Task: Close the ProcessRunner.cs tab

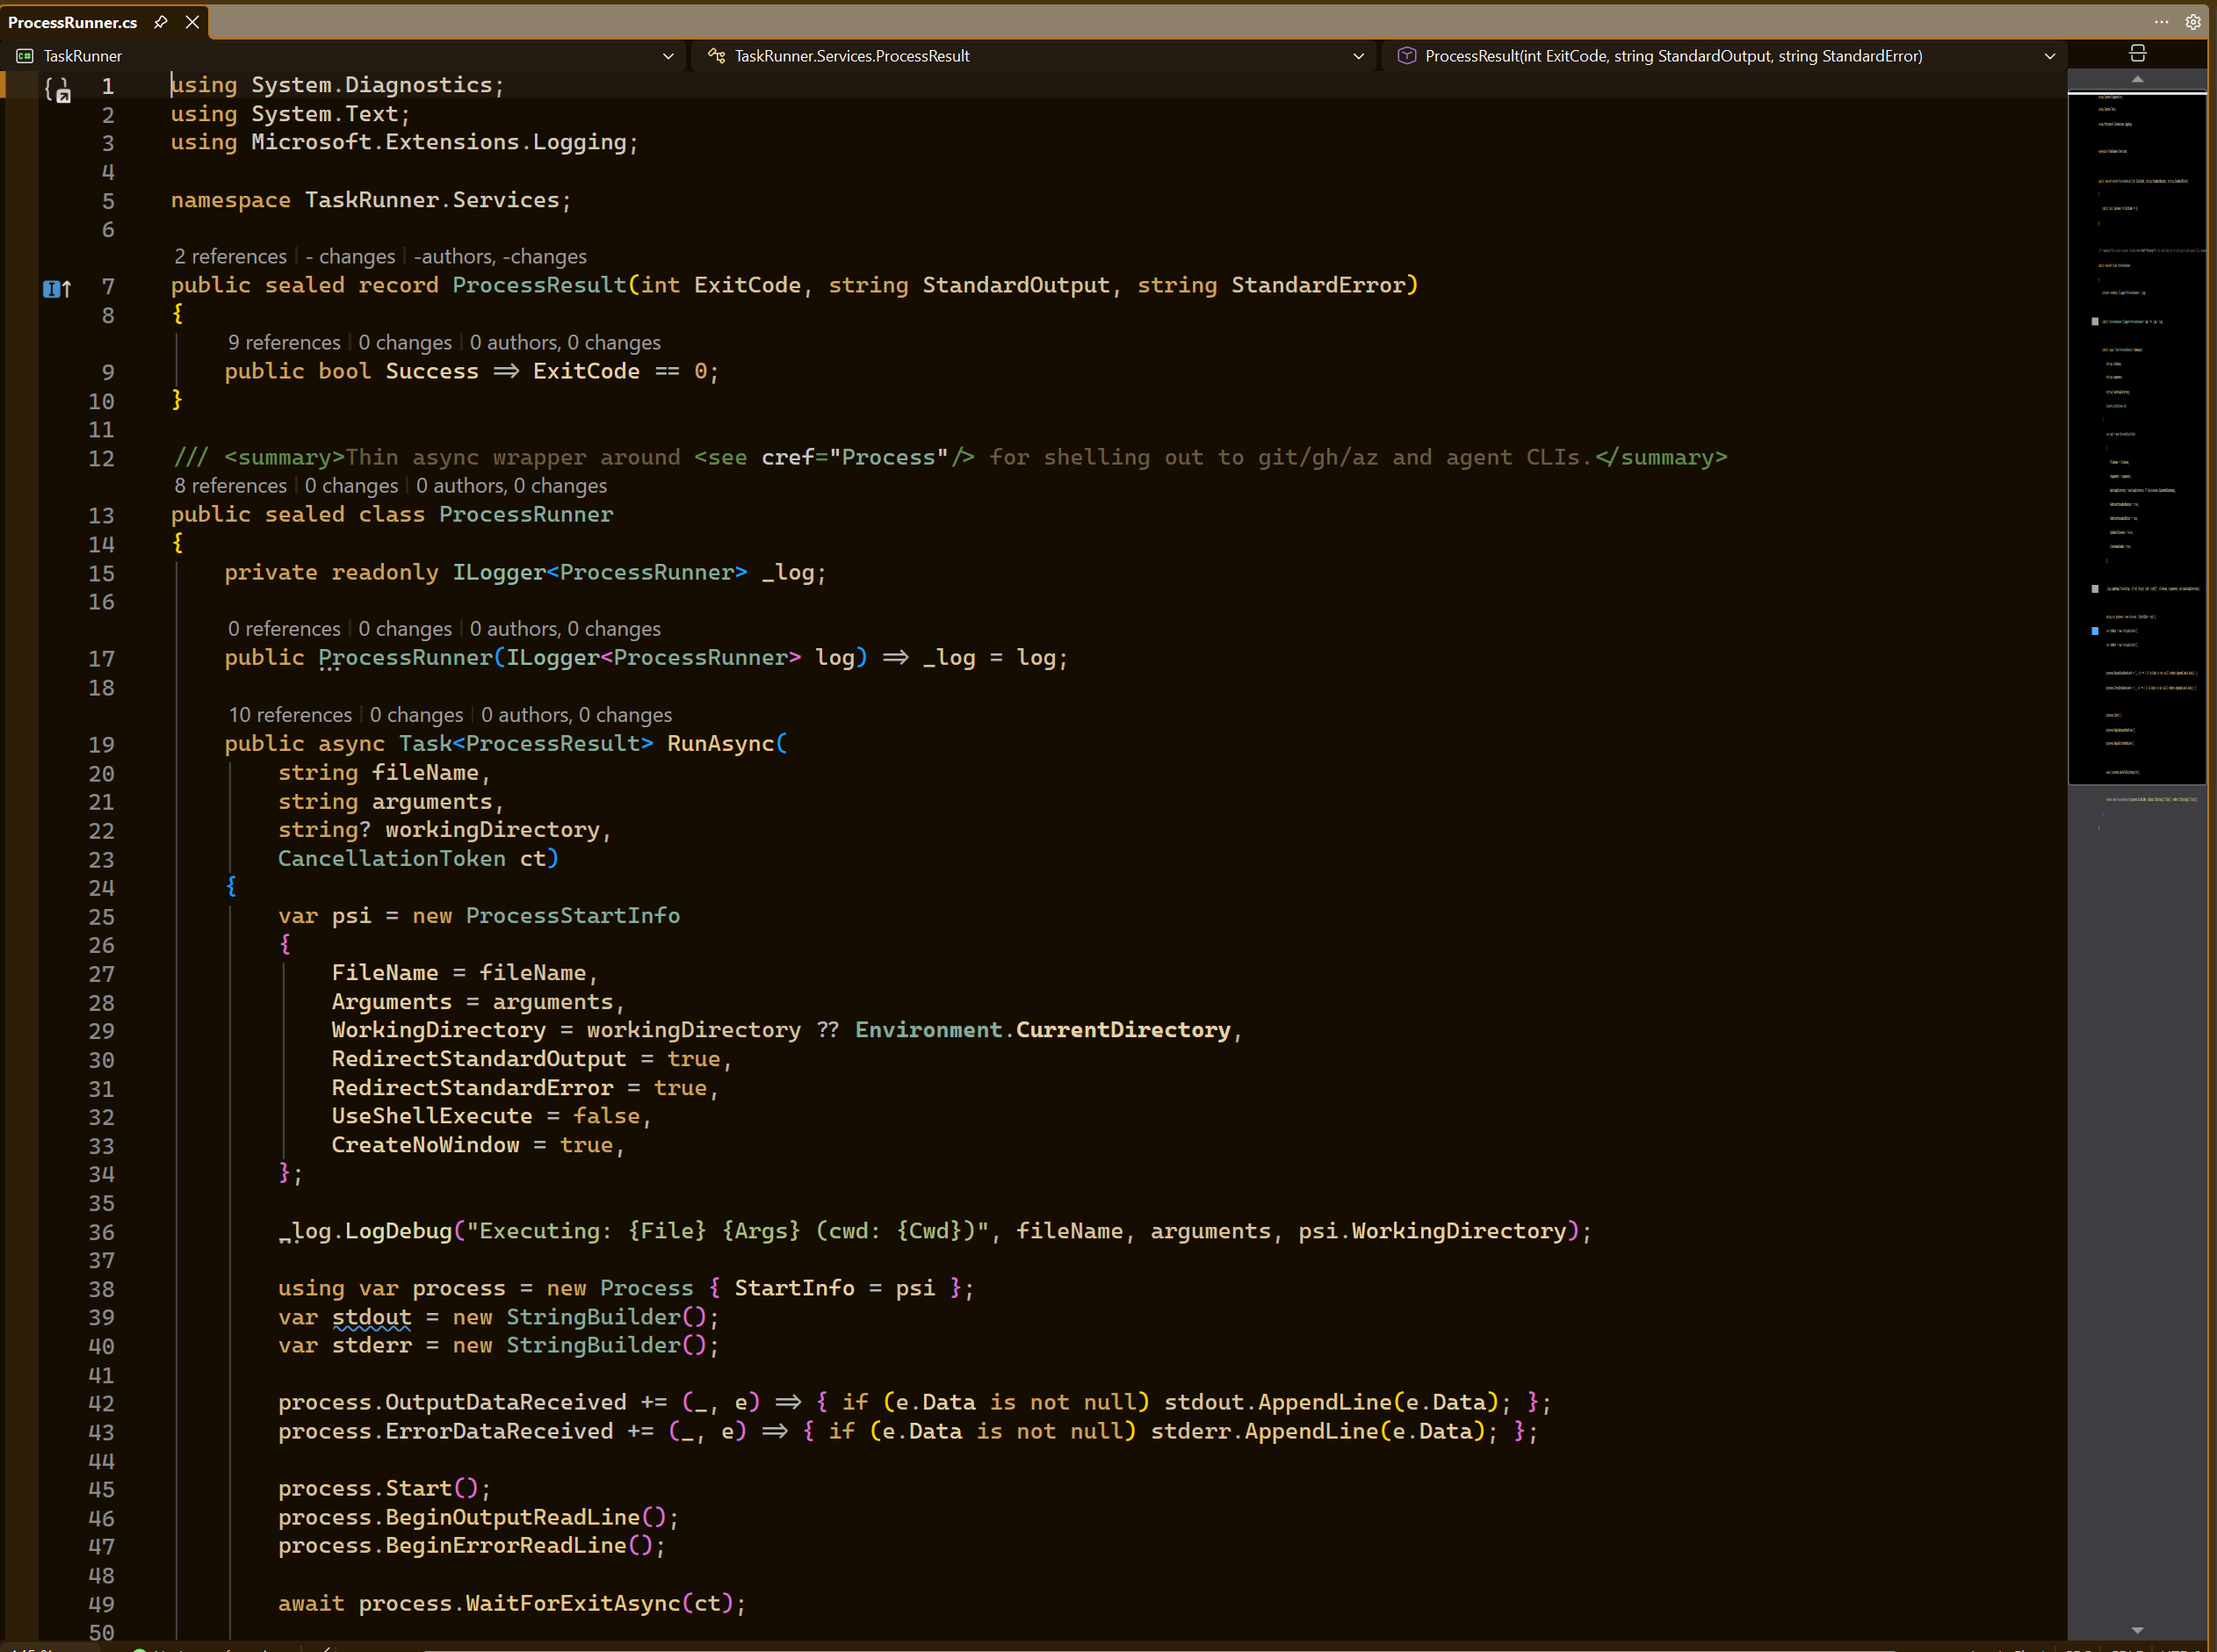Action: (192, 22)
